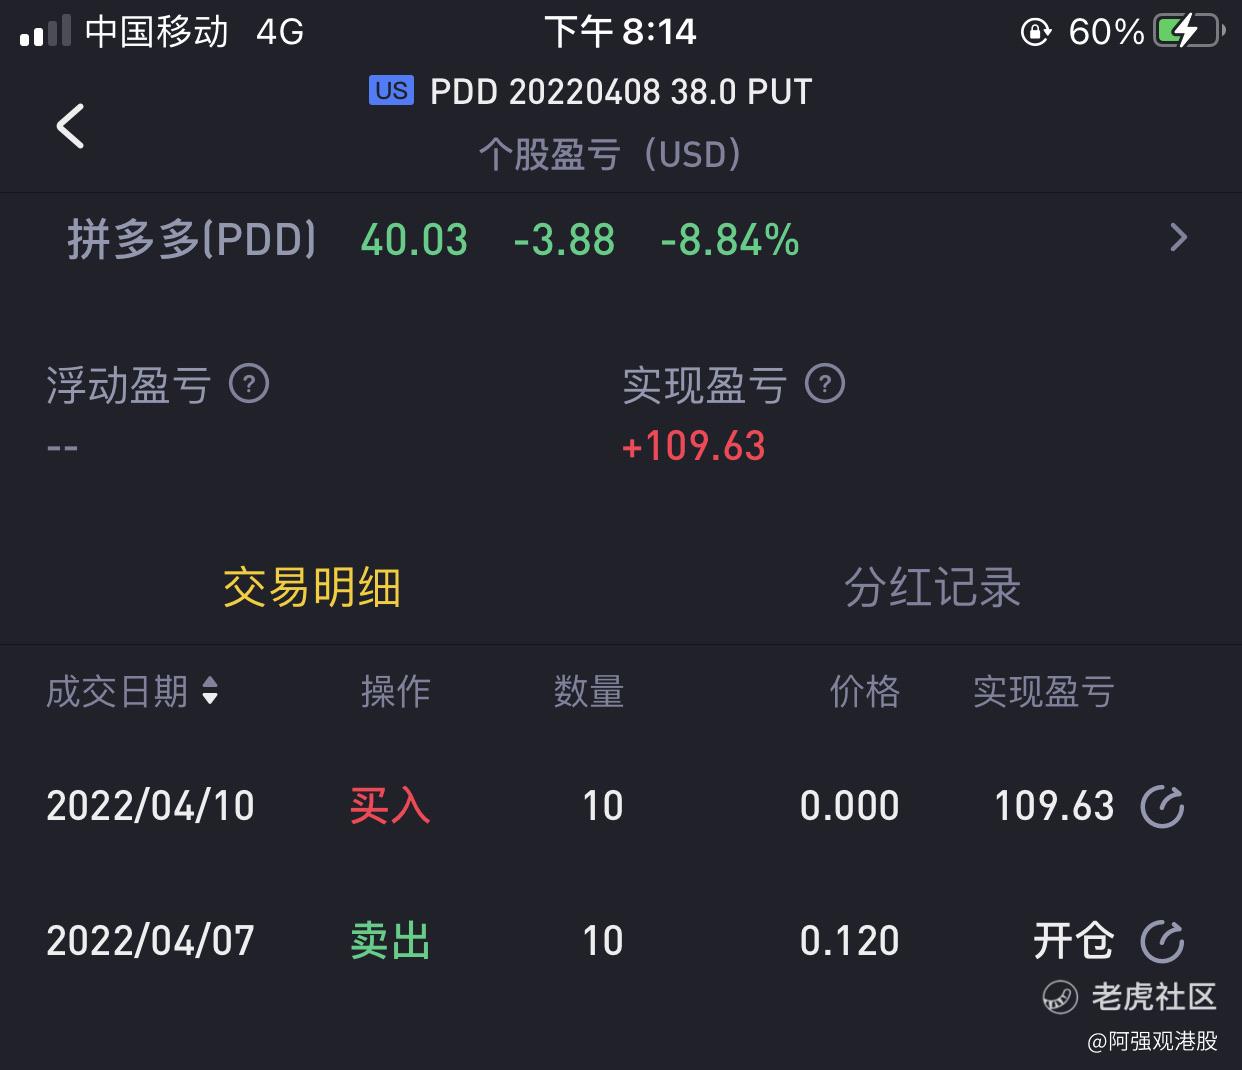This screenshot has width=1242, height=1070.
Task: Tap the Tiger community logo icon
Action: [1060, 997]
